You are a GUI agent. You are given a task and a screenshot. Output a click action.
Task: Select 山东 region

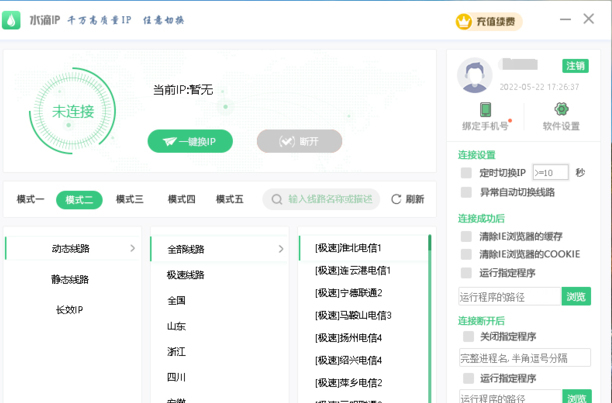176,326
